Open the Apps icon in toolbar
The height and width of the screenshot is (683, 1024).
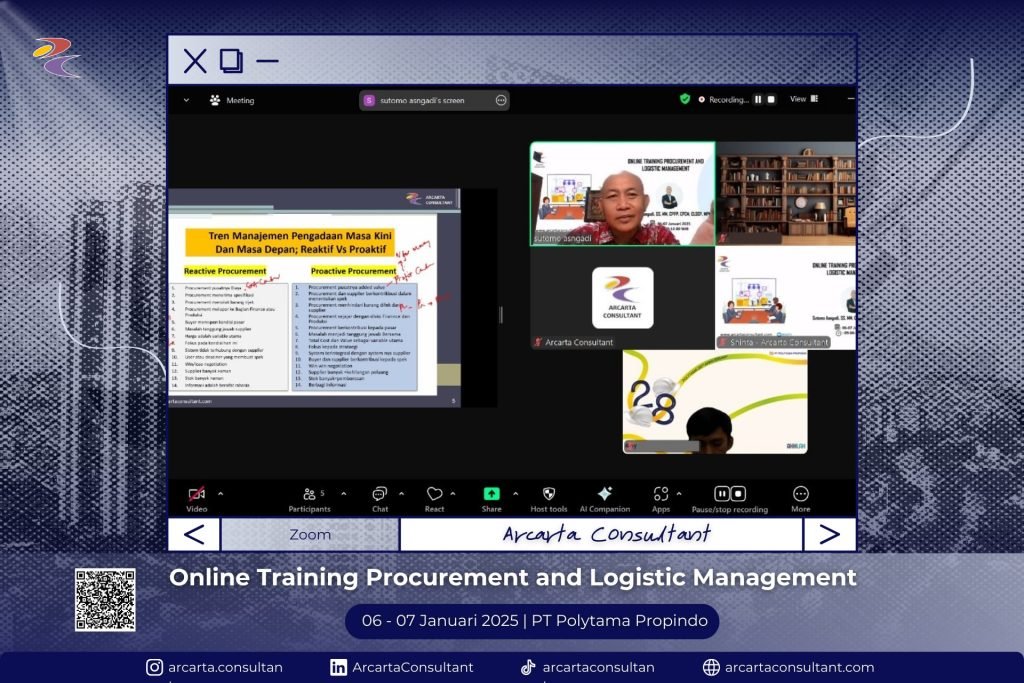pyautogui.click(x=660, y=494)
